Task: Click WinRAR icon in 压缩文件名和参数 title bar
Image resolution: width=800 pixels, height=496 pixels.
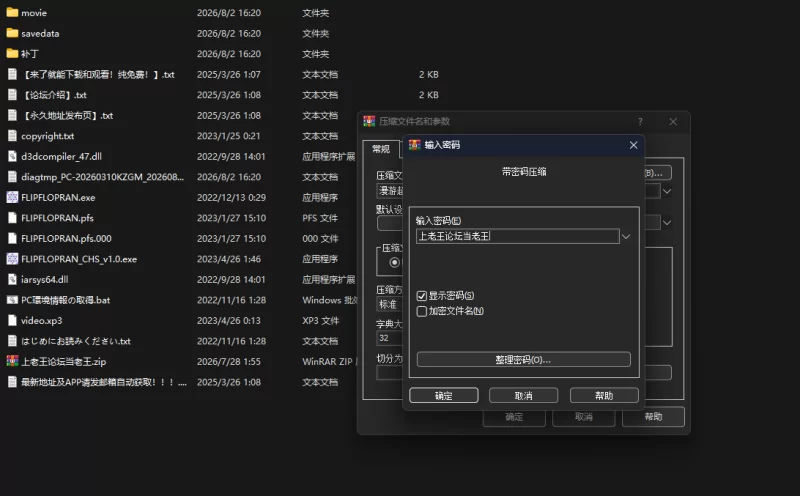Action: point(369,121)
